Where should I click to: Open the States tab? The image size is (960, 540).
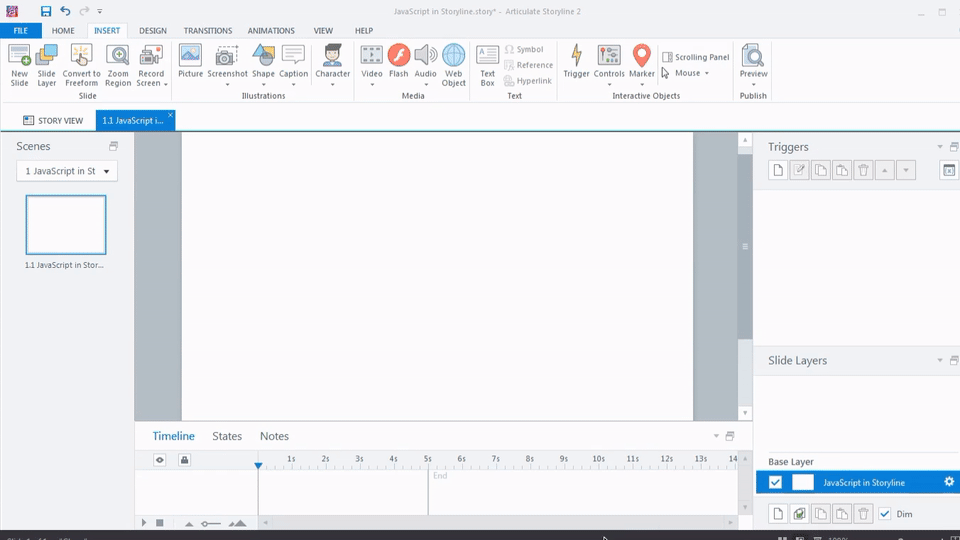227,436
